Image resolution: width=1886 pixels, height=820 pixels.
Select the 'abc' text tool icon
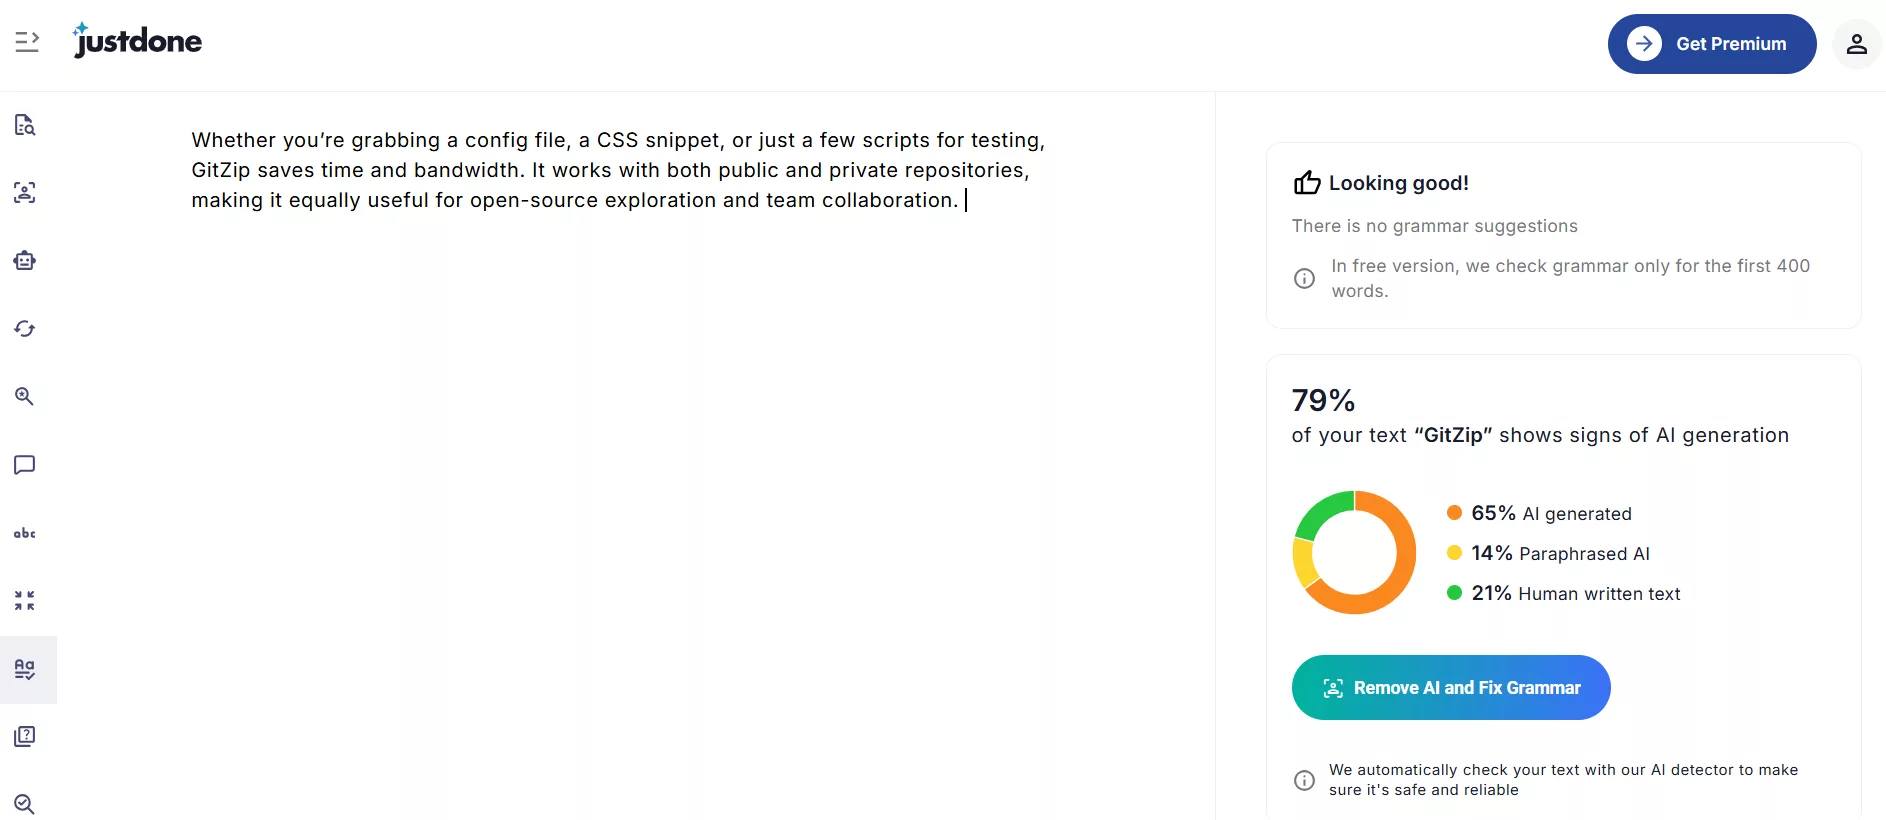coord(25,533)
